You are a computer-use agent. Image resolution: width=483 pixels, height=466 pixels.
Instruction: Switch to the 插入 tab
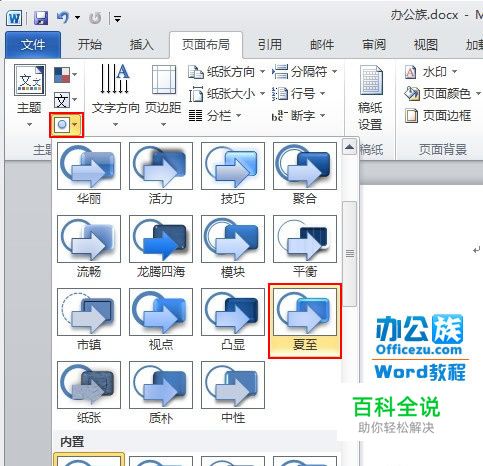tap(141, 45)
